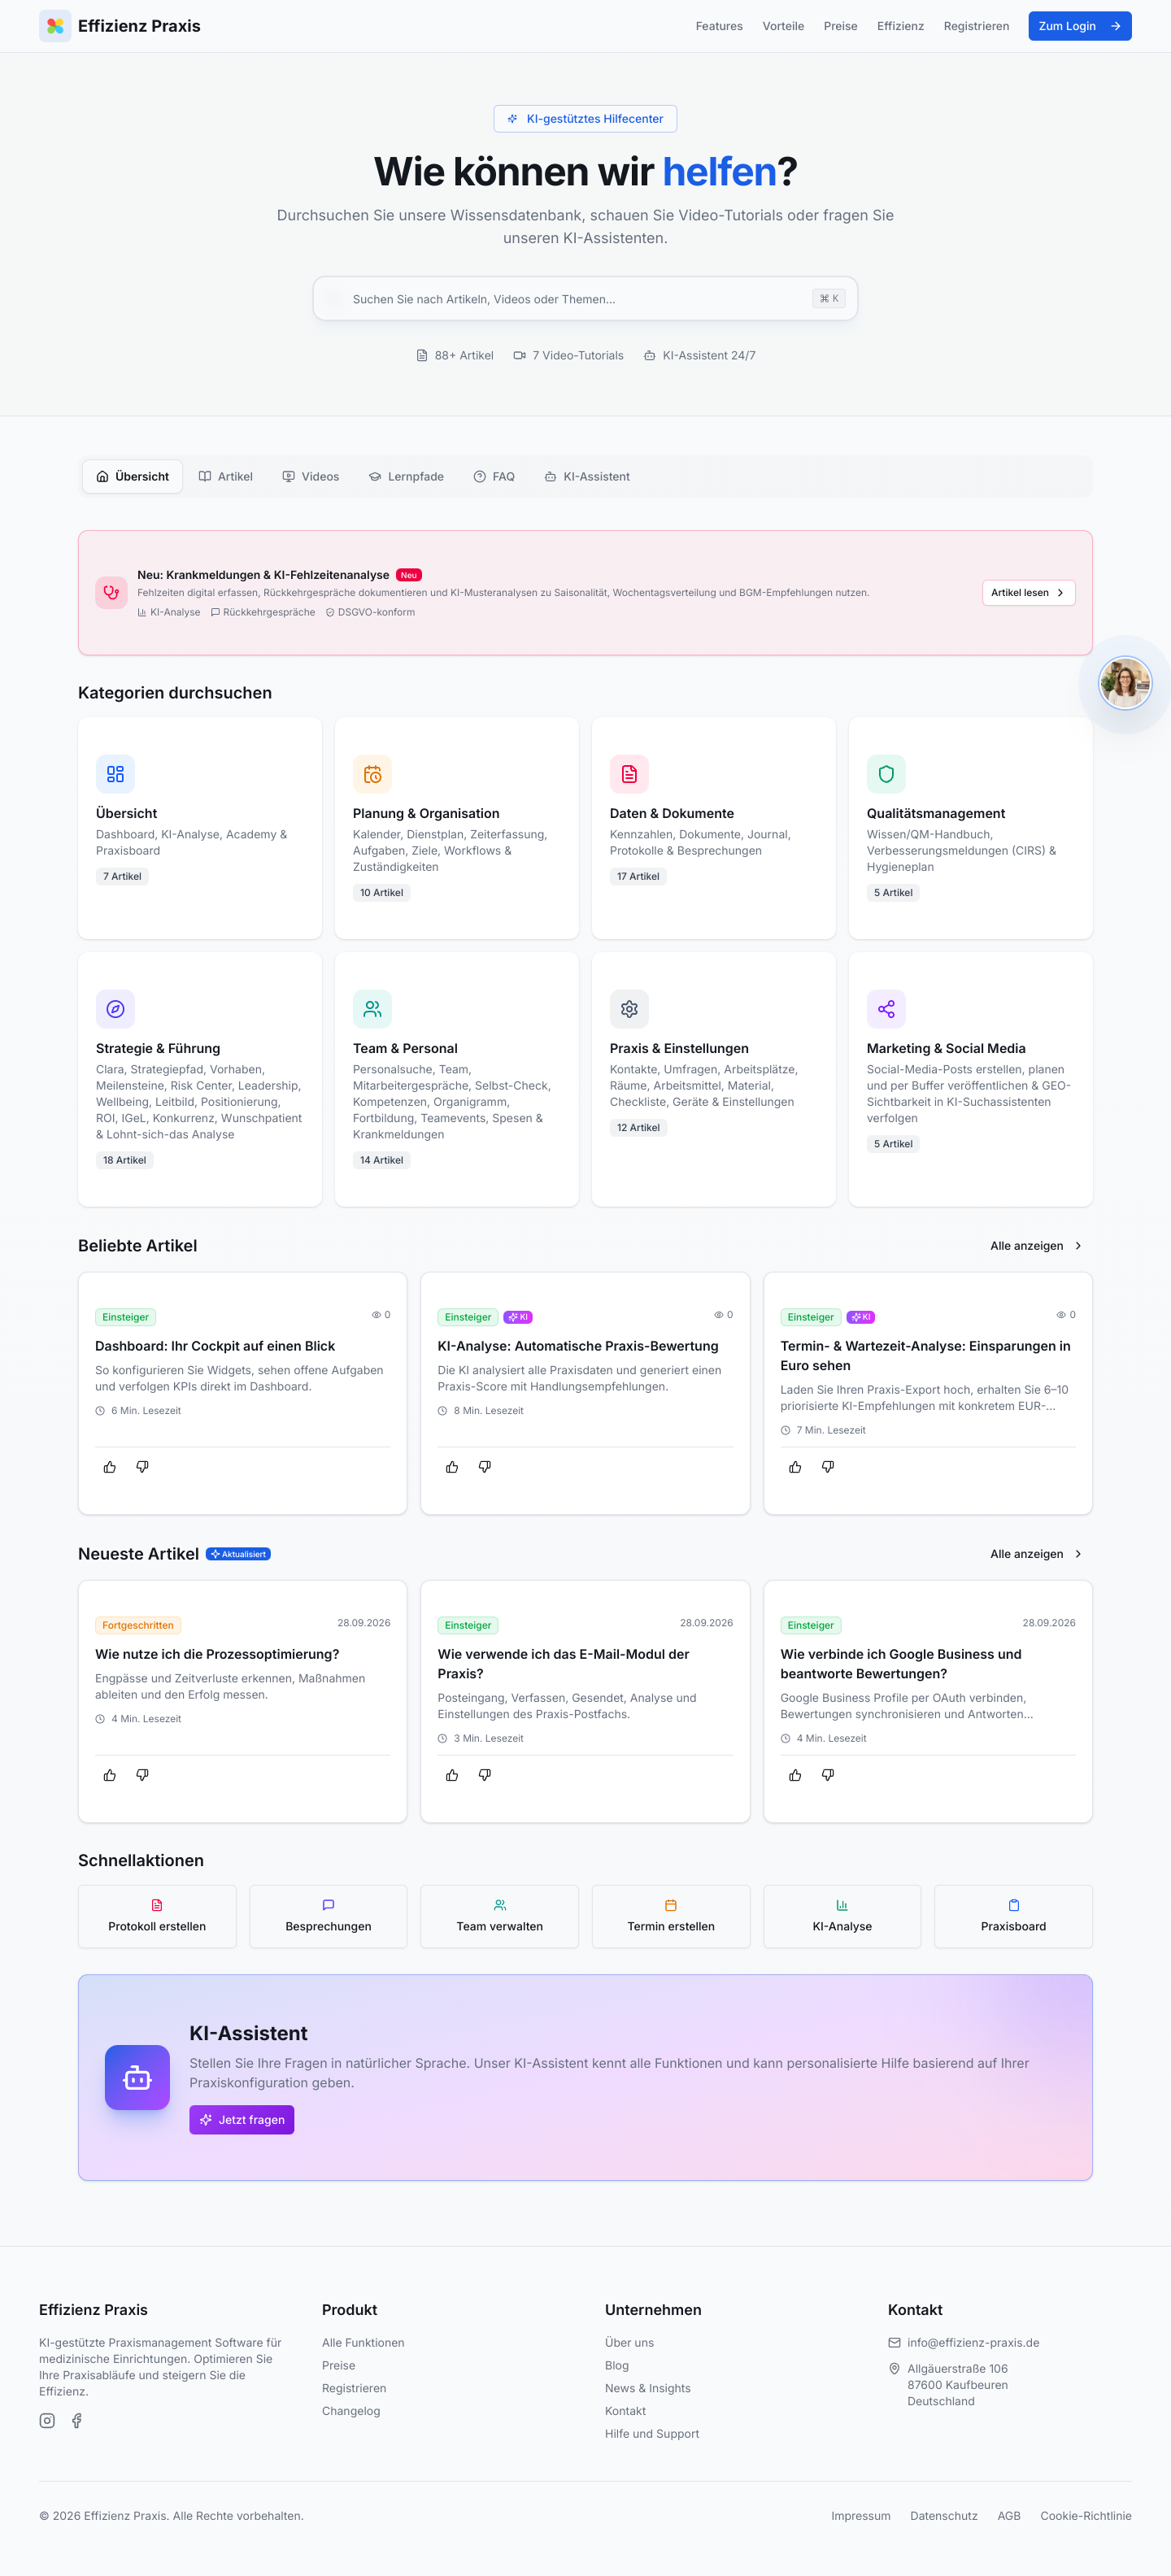Open the KI-Analyse quick action
1171x2576 pixels.
click(842, 1916)
